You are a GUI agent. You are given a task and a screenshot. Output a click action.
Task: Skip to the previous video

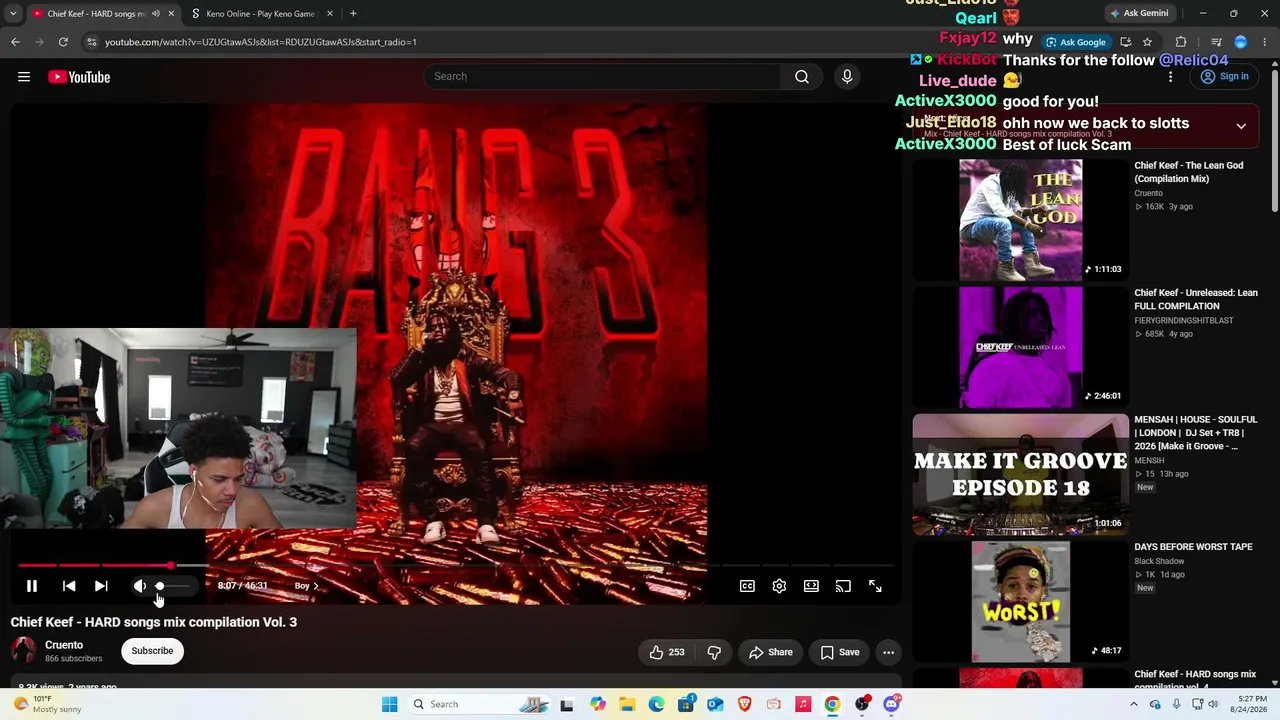point(69,586)
